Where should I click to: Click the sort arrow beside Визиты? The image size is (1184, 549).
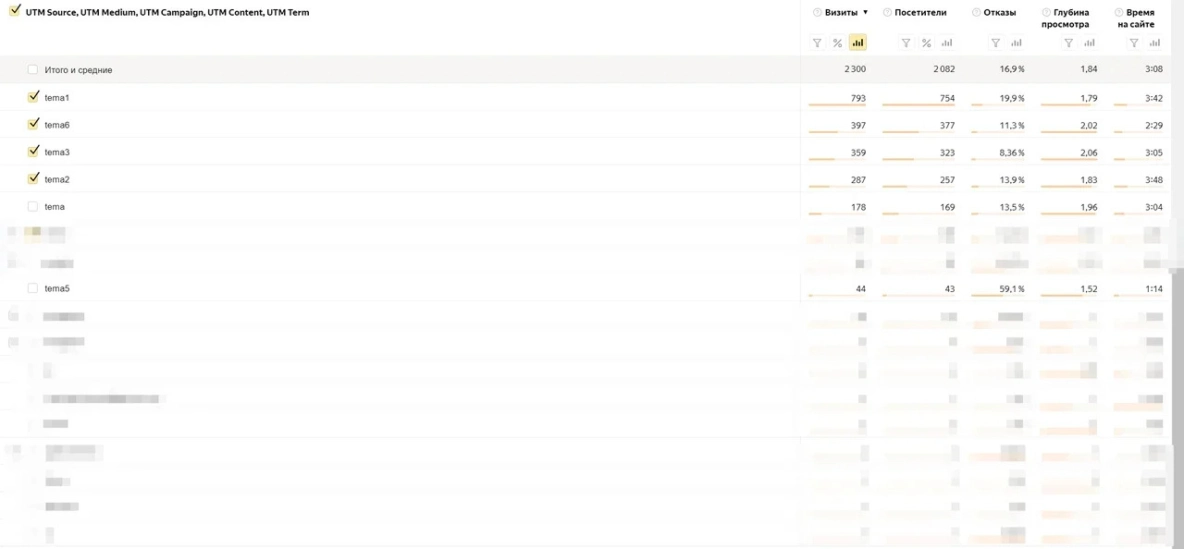(865, 13)
